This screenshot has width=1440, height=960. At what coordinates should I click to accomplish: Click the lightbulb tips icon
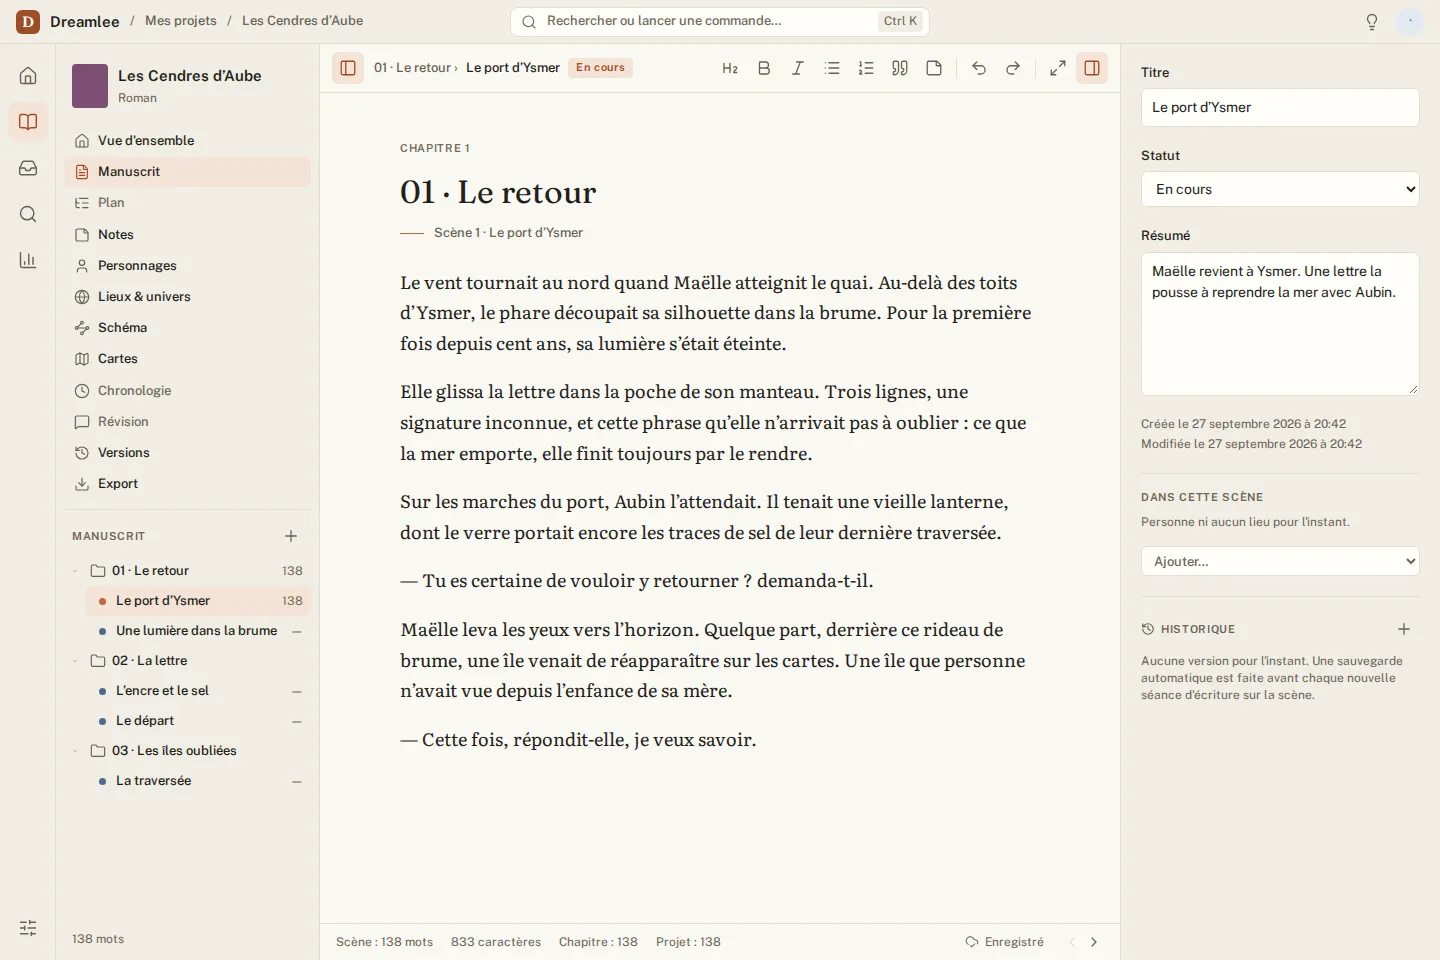tap(1372, 21)
